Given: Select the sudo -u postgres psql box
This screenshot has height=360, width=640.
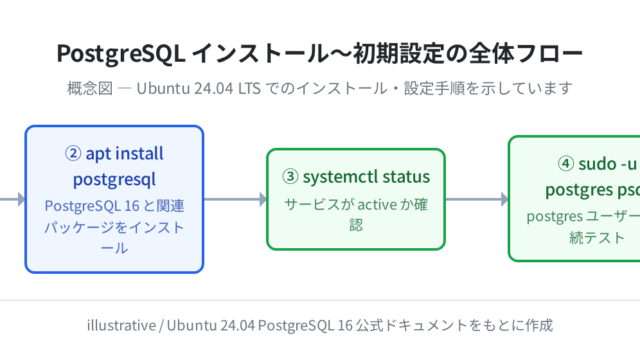Looking at the screenshot, I should (574, 199).
